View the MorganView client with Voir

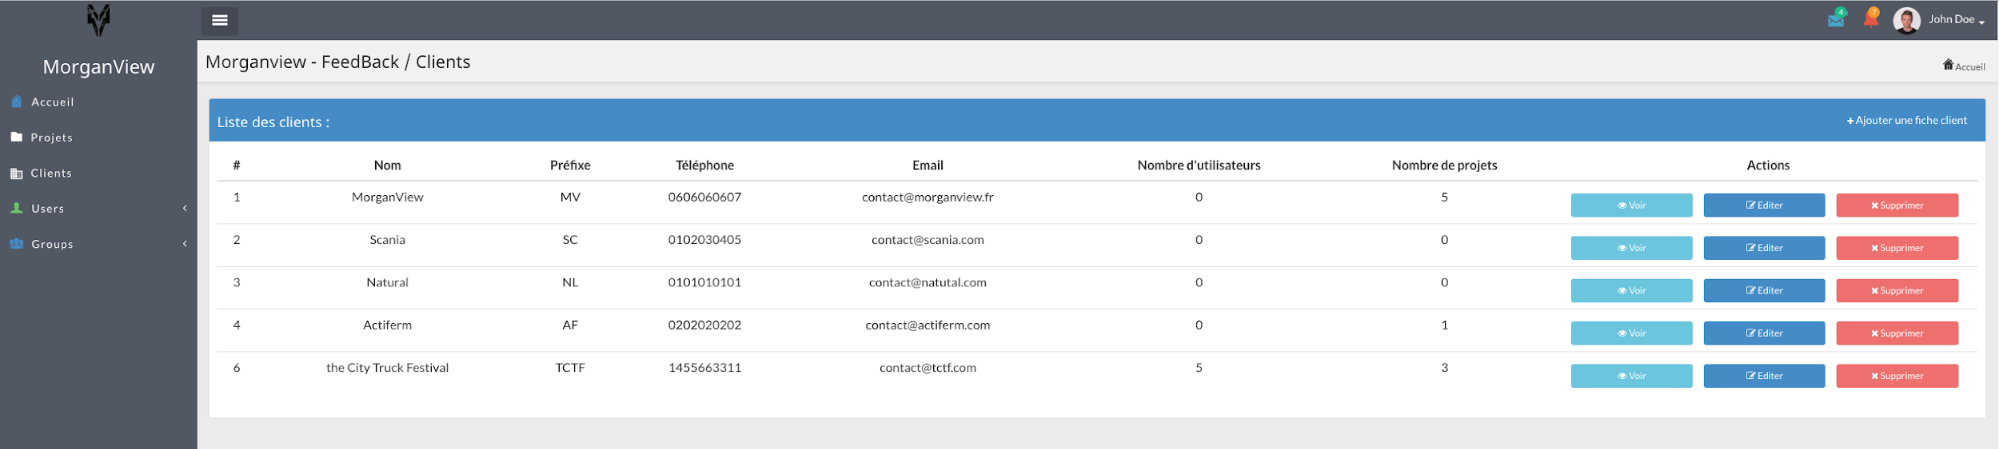tap(1631, 205)
